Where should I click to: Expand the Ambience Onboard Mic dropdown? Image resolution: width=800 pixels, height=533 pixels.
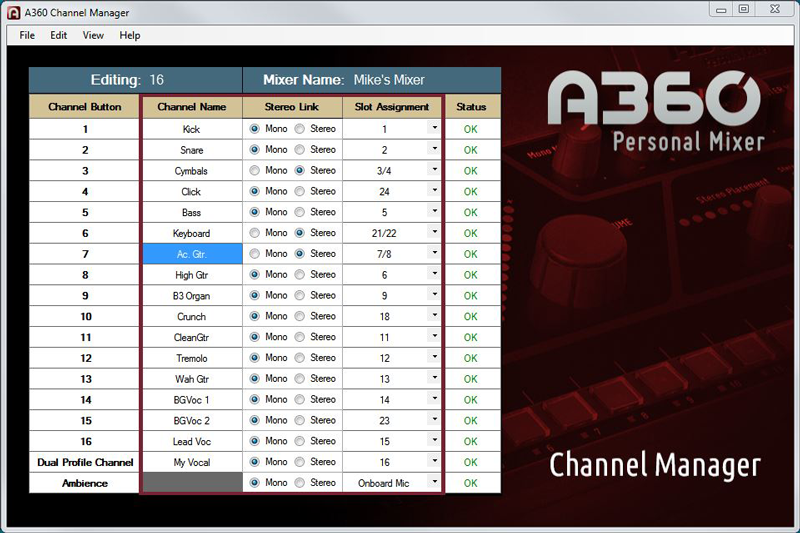click(x=434, y=482)
